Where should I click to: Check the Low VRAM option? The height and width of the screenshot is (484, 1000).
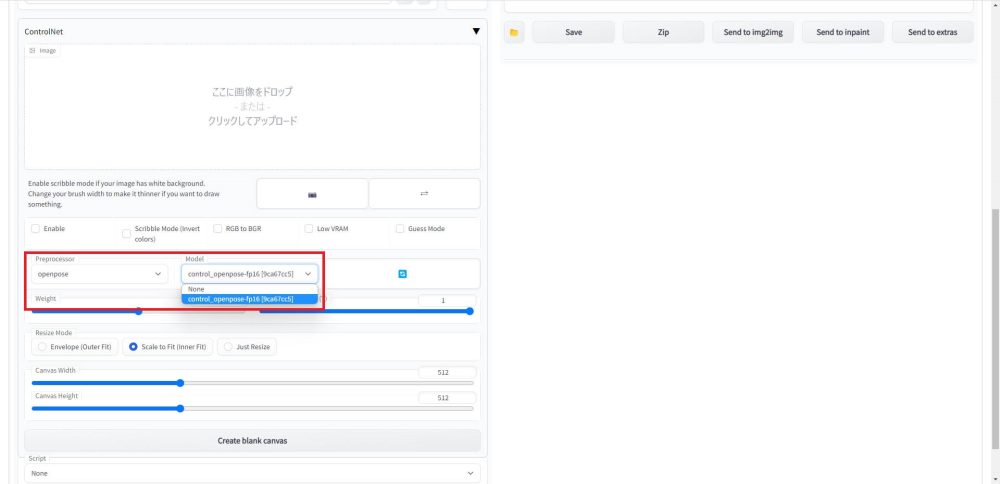point(309,228)
